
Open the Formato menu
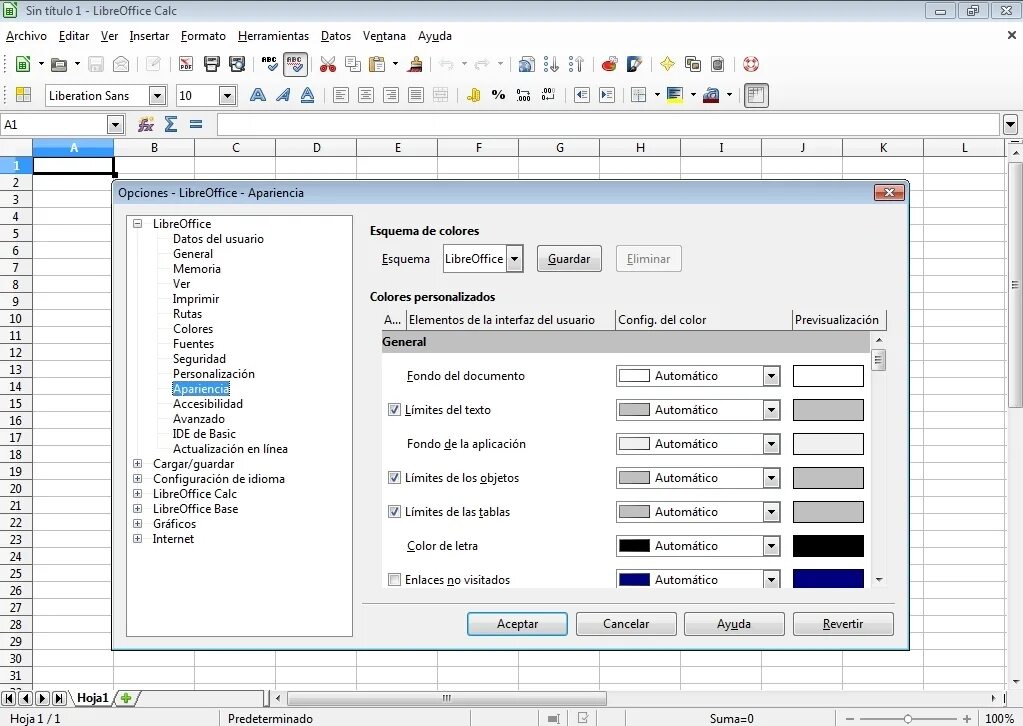tap(203, 36)
